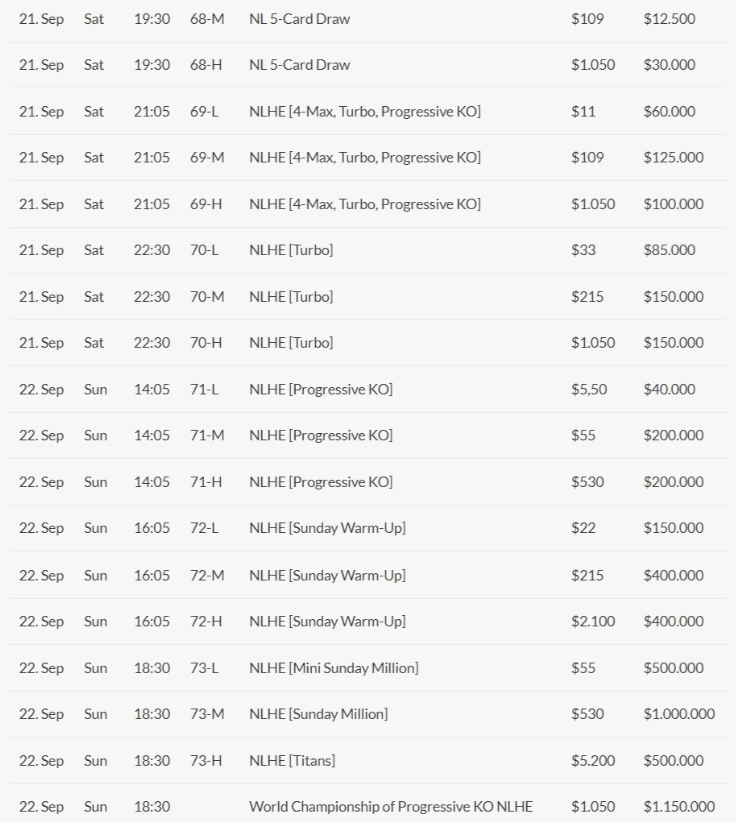Select event 72-H Sunday Warm-Up name
Image resolution: width=736 pixels, height=822 pixels.
(327, 622)
